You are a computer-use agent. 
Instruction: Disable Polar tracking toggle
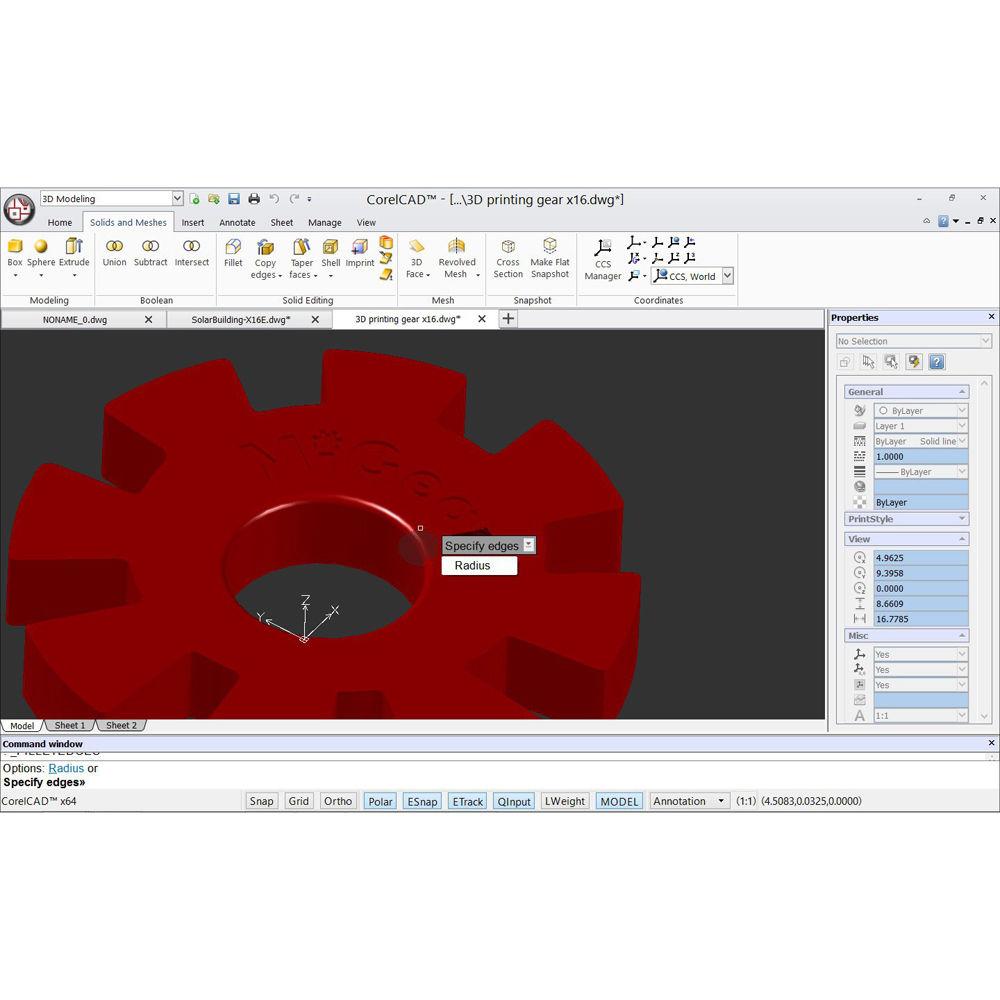click(x=380, y=801)
